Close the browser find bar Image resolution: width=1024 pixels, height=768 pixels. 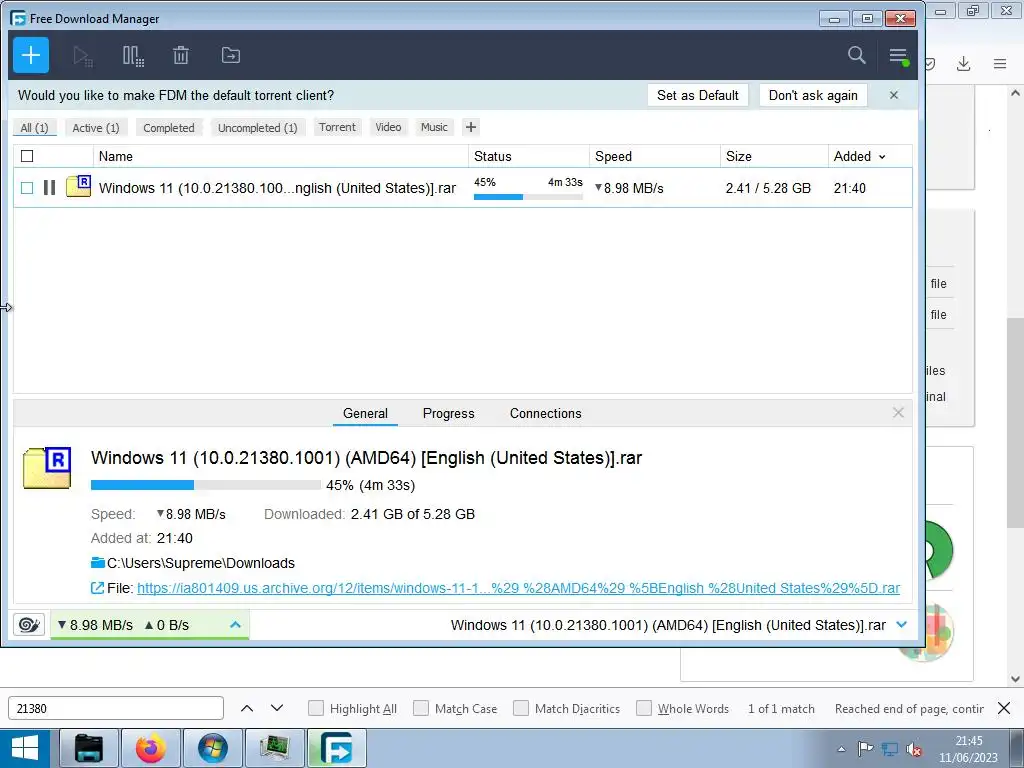pos(1004,708)
